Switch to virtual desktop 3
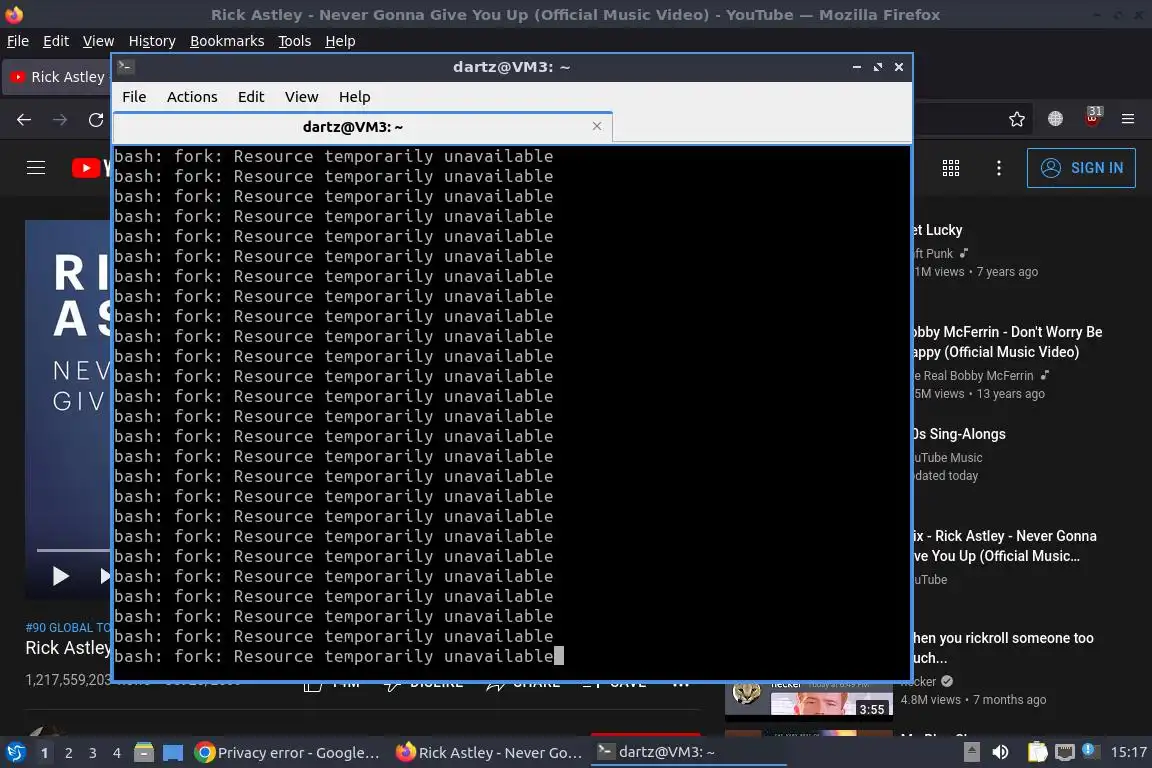Viewport: 1152px width, 768px height. click(93, 753)
